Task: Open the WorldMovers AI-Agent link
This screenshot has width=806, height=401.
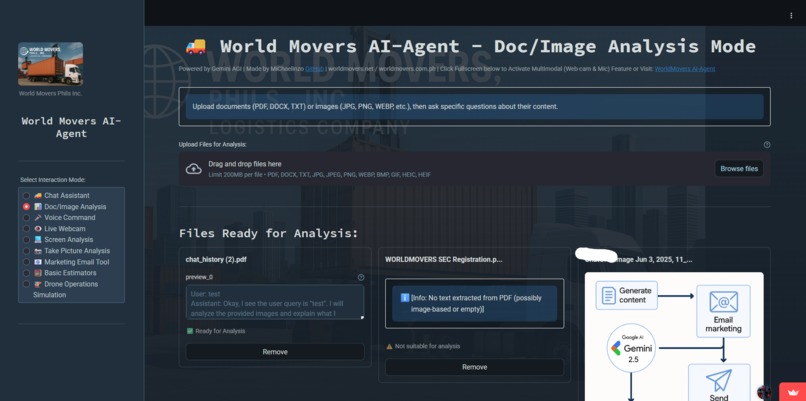Action: point(685,69)
